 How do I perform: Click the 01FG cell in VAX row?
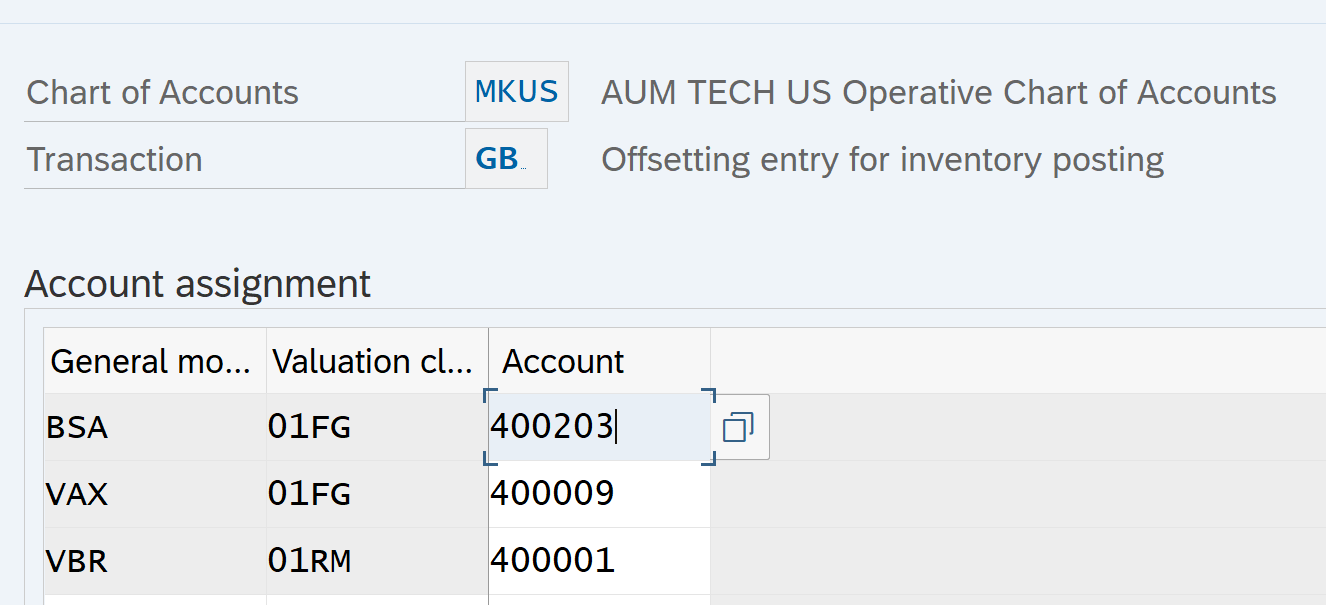pos(376,494)
